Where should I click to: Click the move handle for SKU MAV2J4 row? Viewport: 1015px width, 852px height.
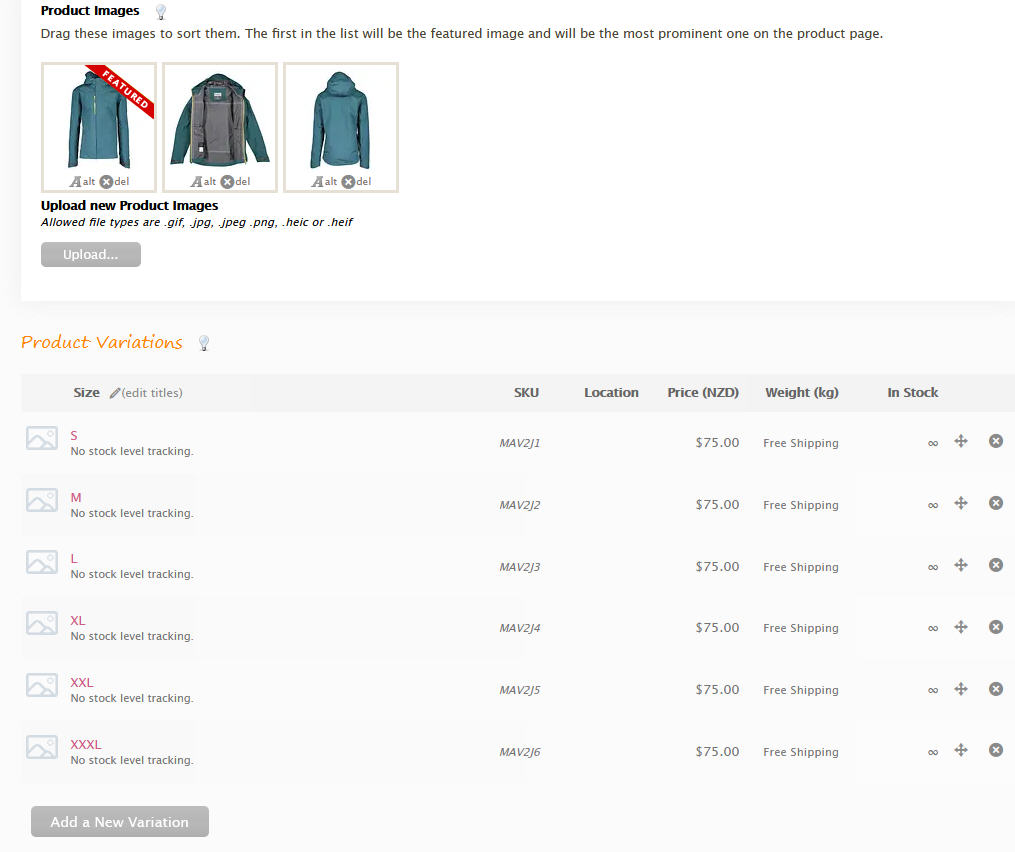[x=961, y=627]
